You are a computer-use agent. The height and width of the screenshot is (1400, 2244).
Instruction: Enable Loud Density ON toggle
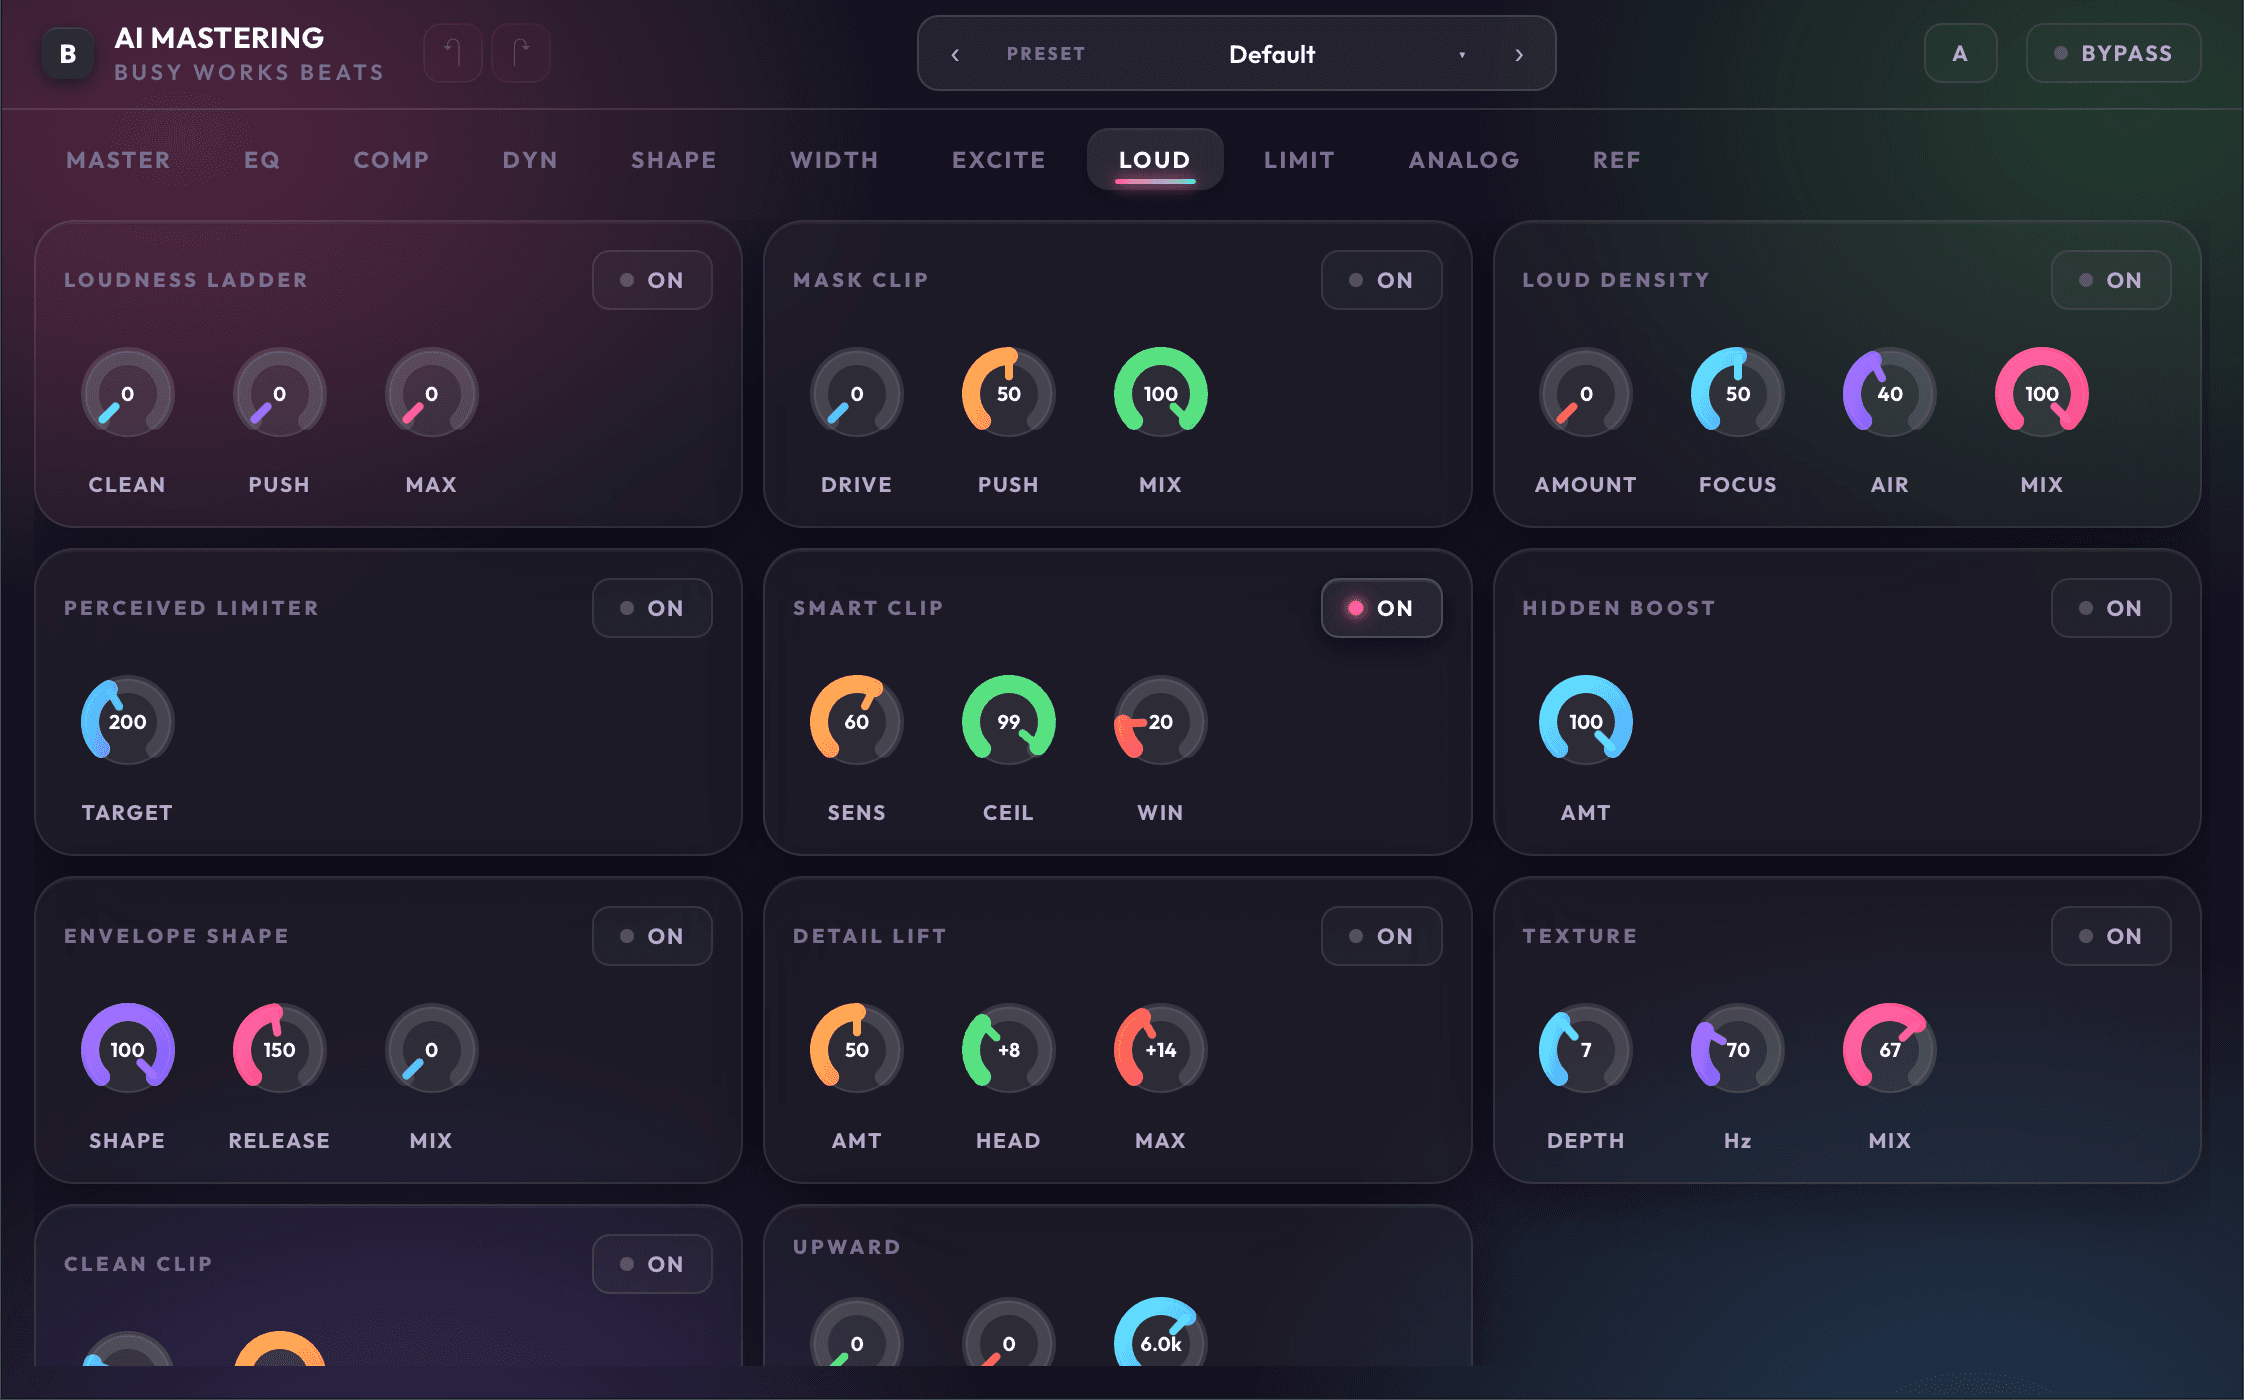click(2111, 280)
